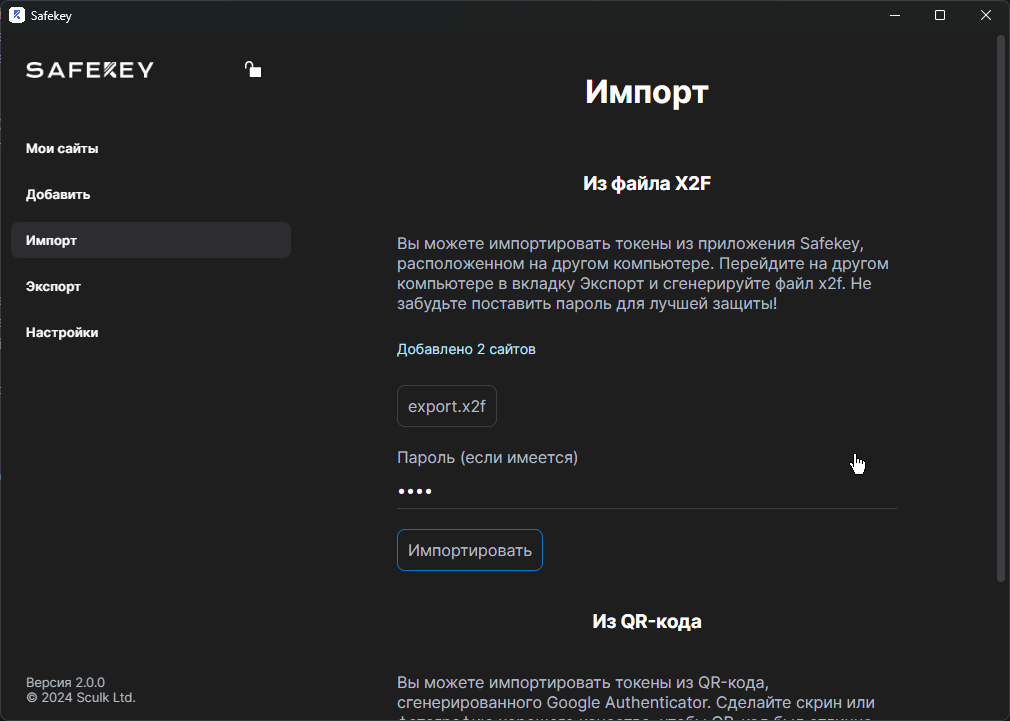The image size is (1010, 721).
Task: Minimize the Safekey window
Action: coord(895,15)
